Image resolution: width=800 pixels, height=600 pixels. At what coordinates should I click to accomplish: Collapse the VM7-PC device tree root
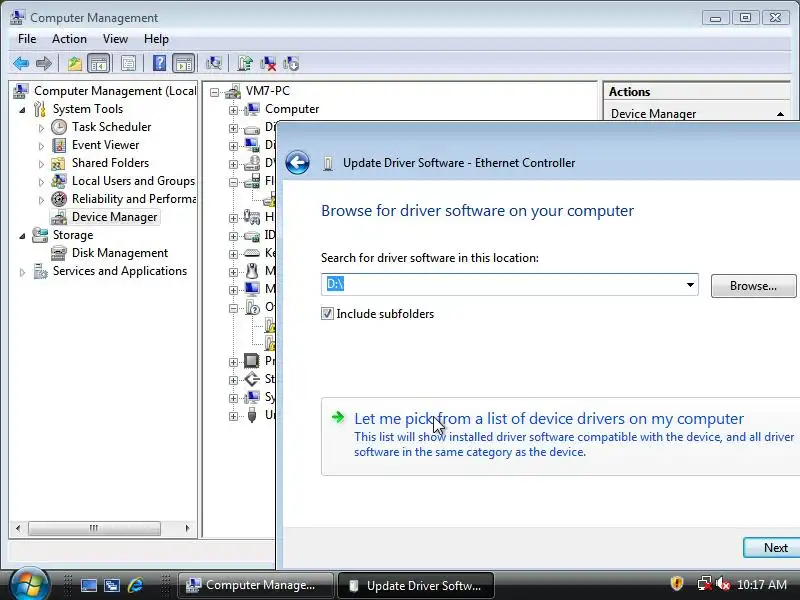click(214, 92)
